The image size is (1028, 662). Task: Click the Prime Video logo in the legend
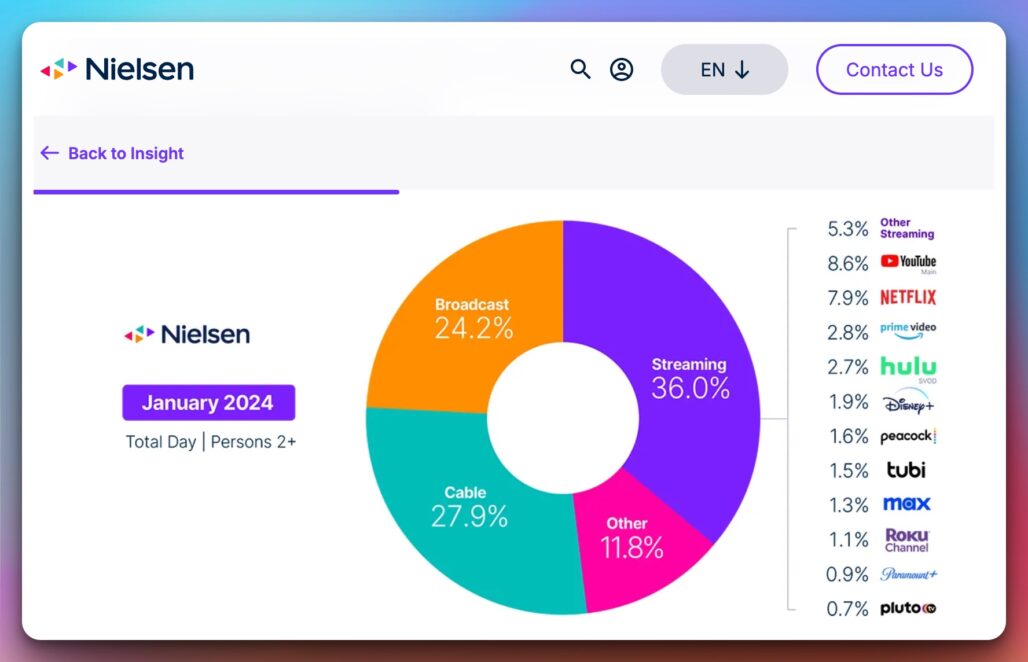click(x=908, y=331)
